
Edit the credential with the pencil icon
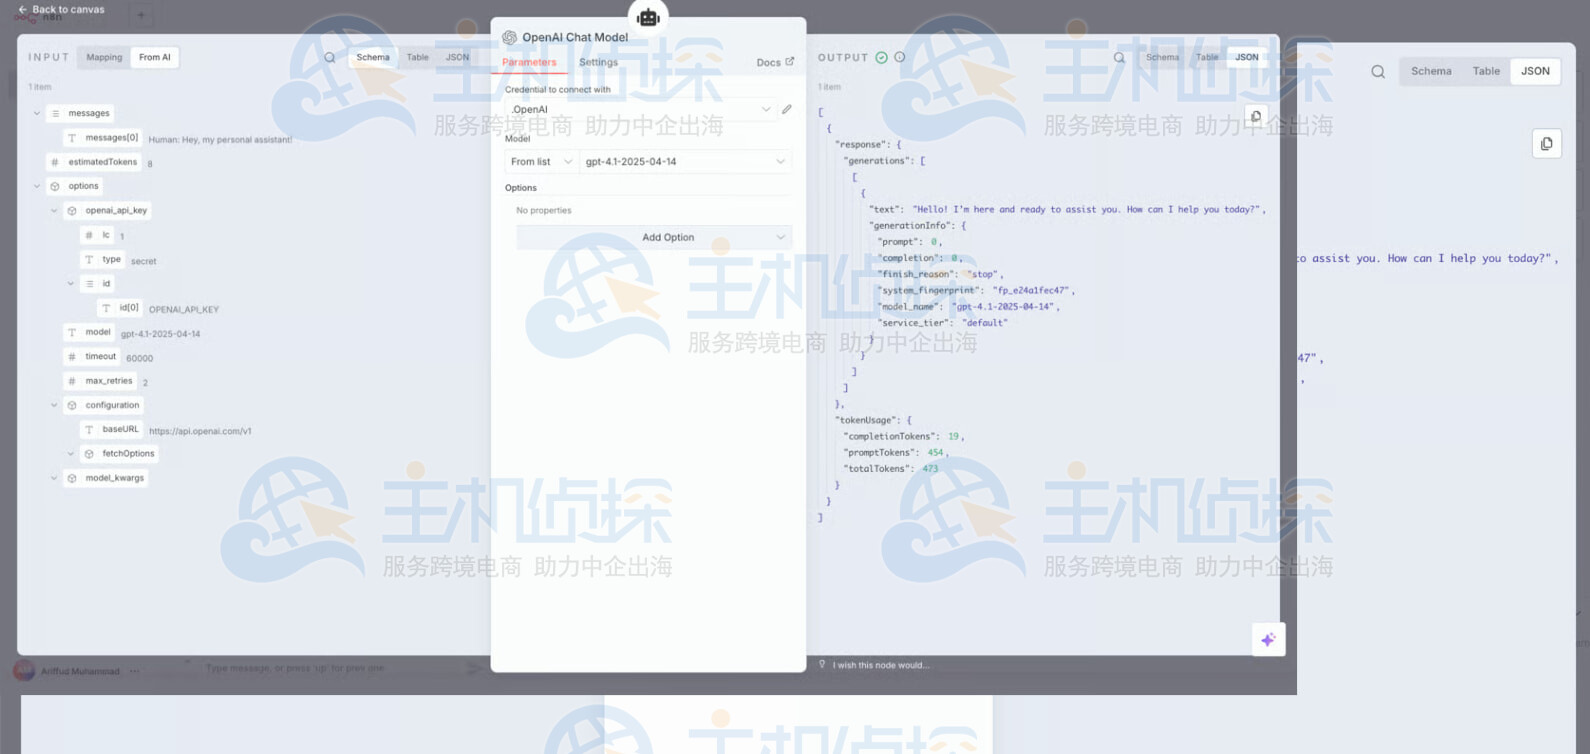tap(787, 109)
